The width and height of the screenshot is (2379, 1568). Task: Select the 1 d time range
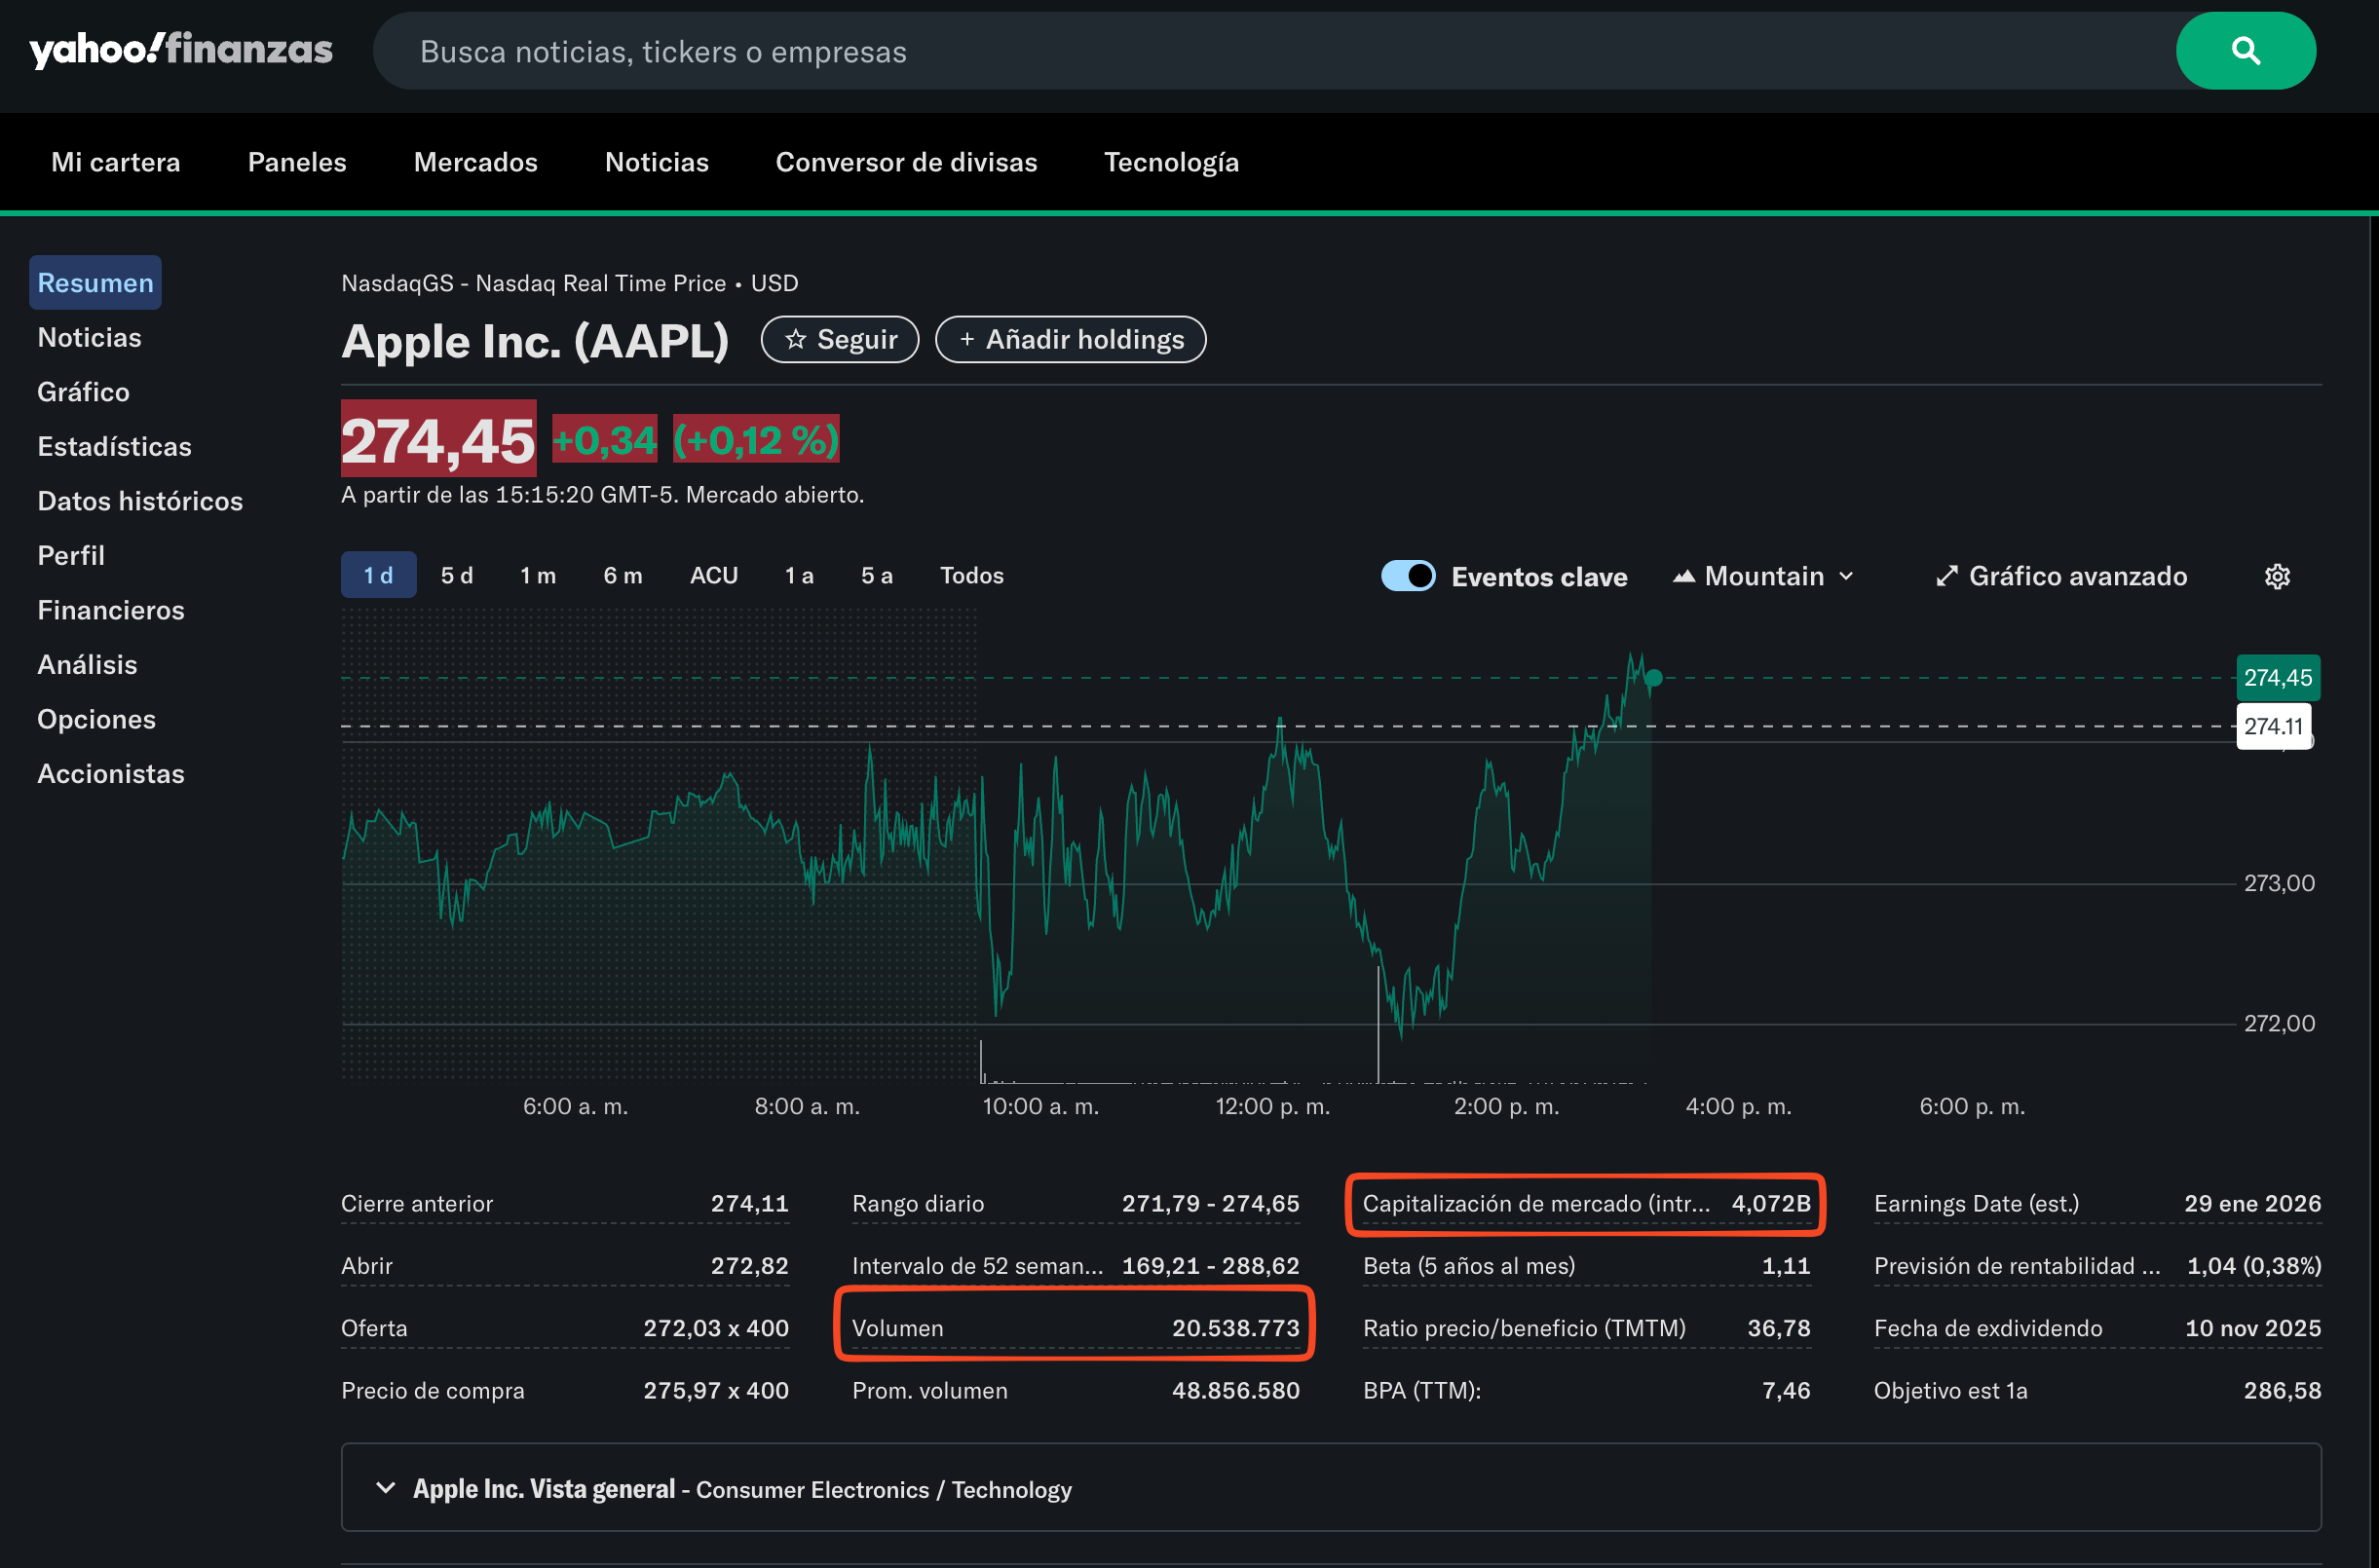pyautogui.click(x=378, y=576)
